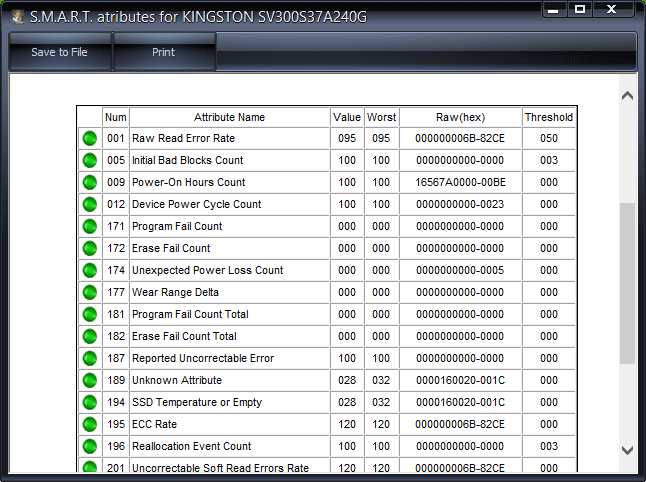The width and height of the screenshot is (646, 482).
Task: Click green status icon for Reallocation Event Count
Action: 90,447
